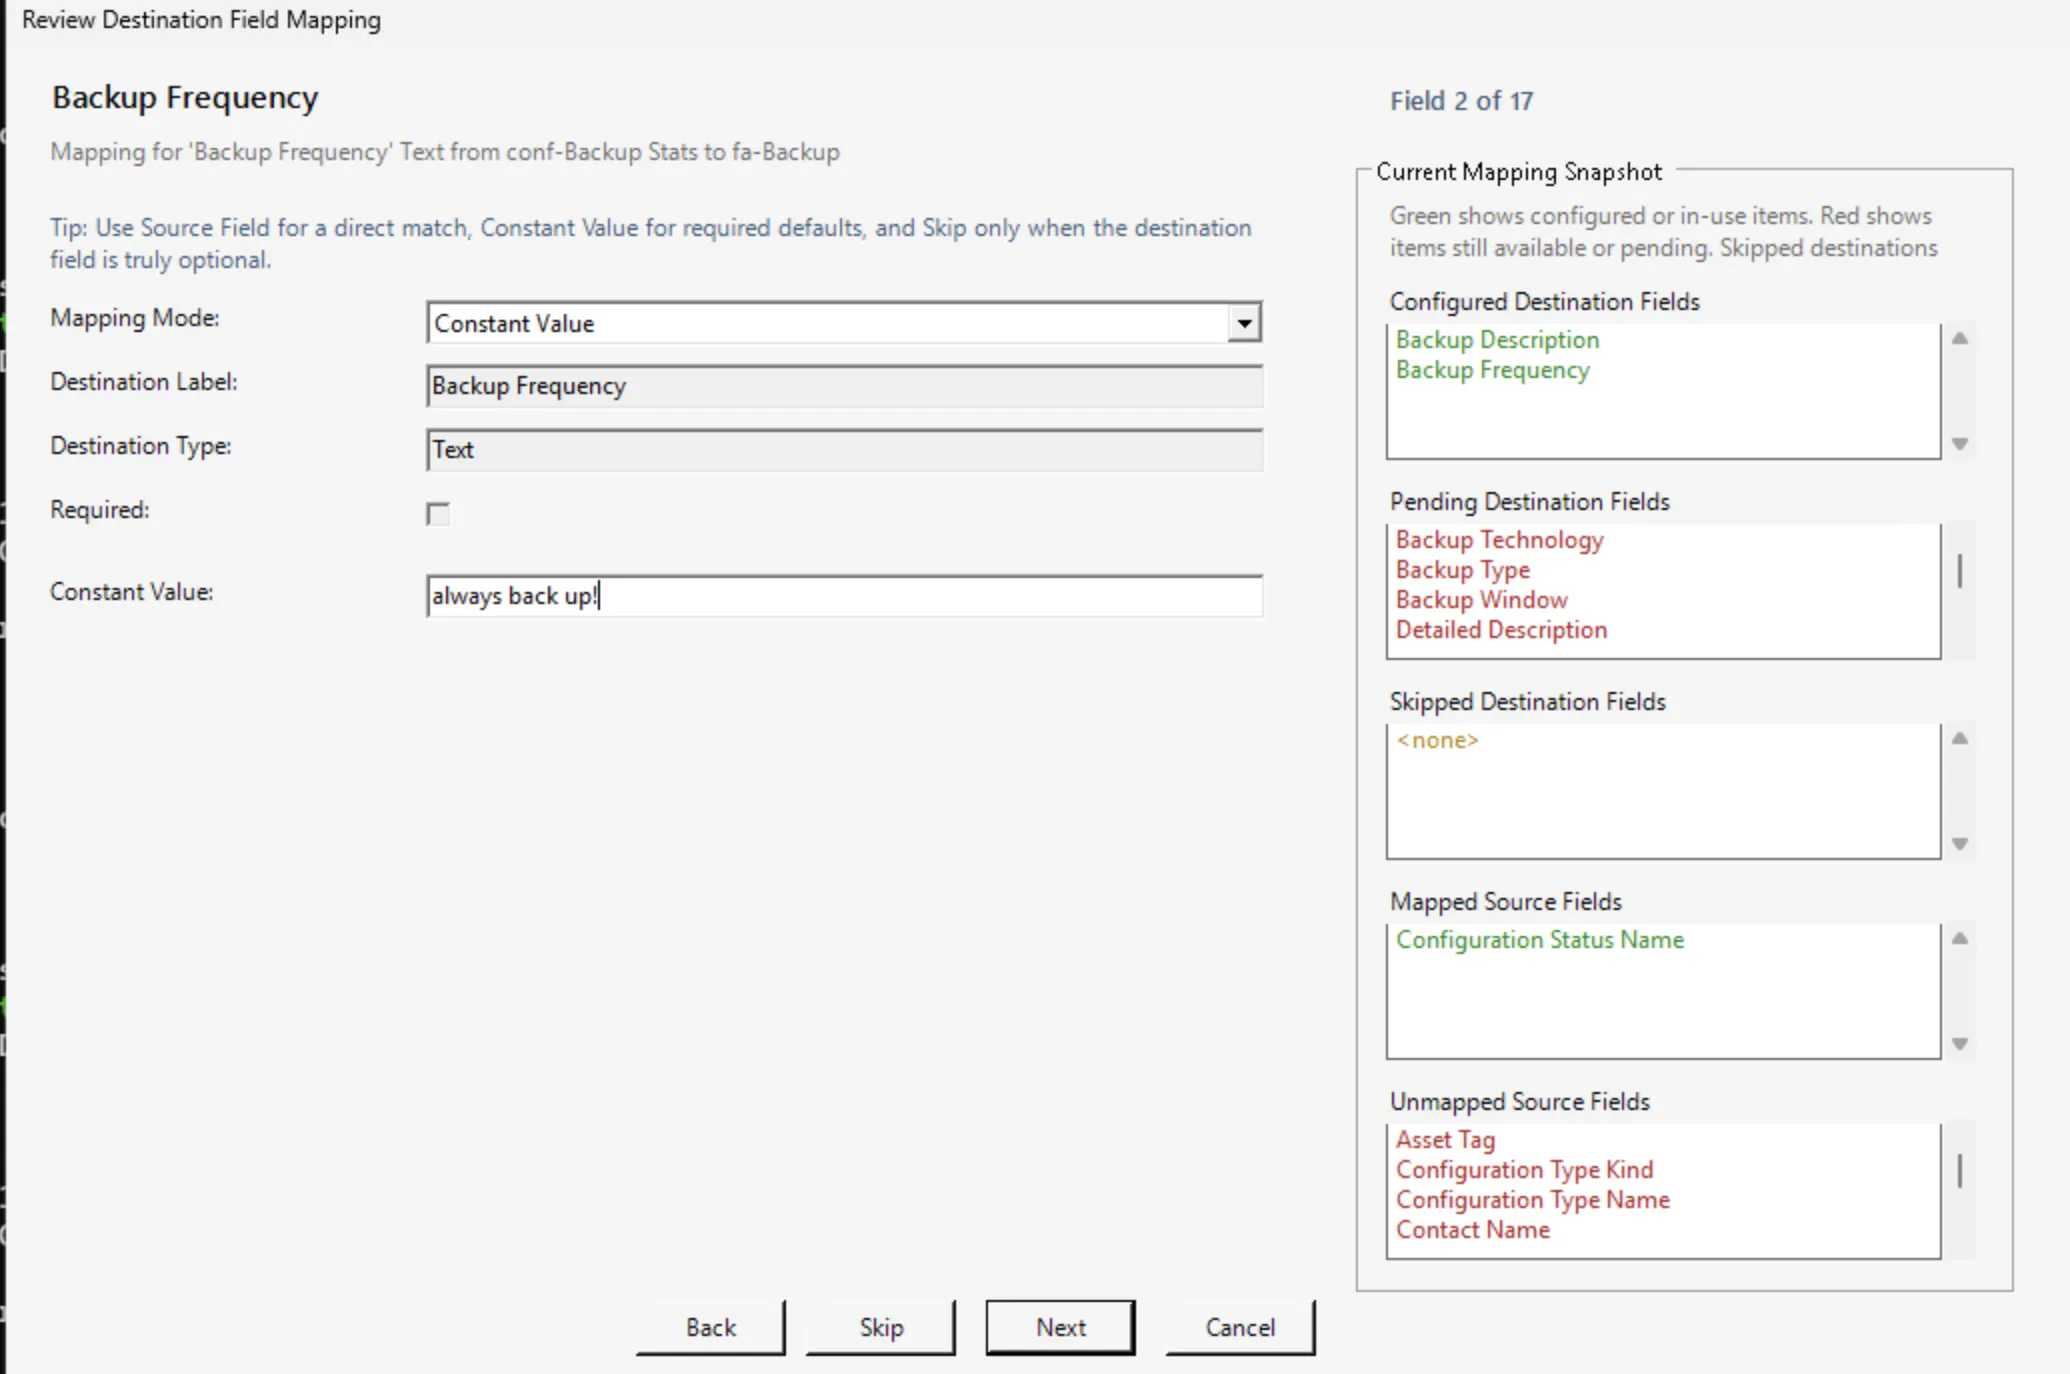Click into the Constant Value text field
This screenshot has width=2070, height=1374.
tap(844, 596)
